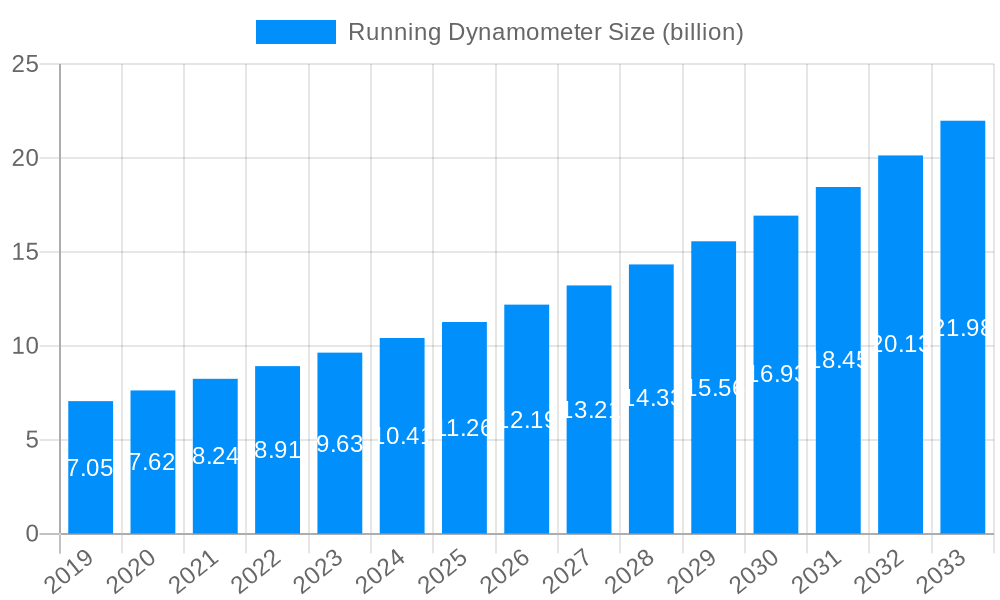This screenshot has height=600, width=1000.
Task: Select the 2024 bar labeled 10.41
Action: tap(403, 435)
